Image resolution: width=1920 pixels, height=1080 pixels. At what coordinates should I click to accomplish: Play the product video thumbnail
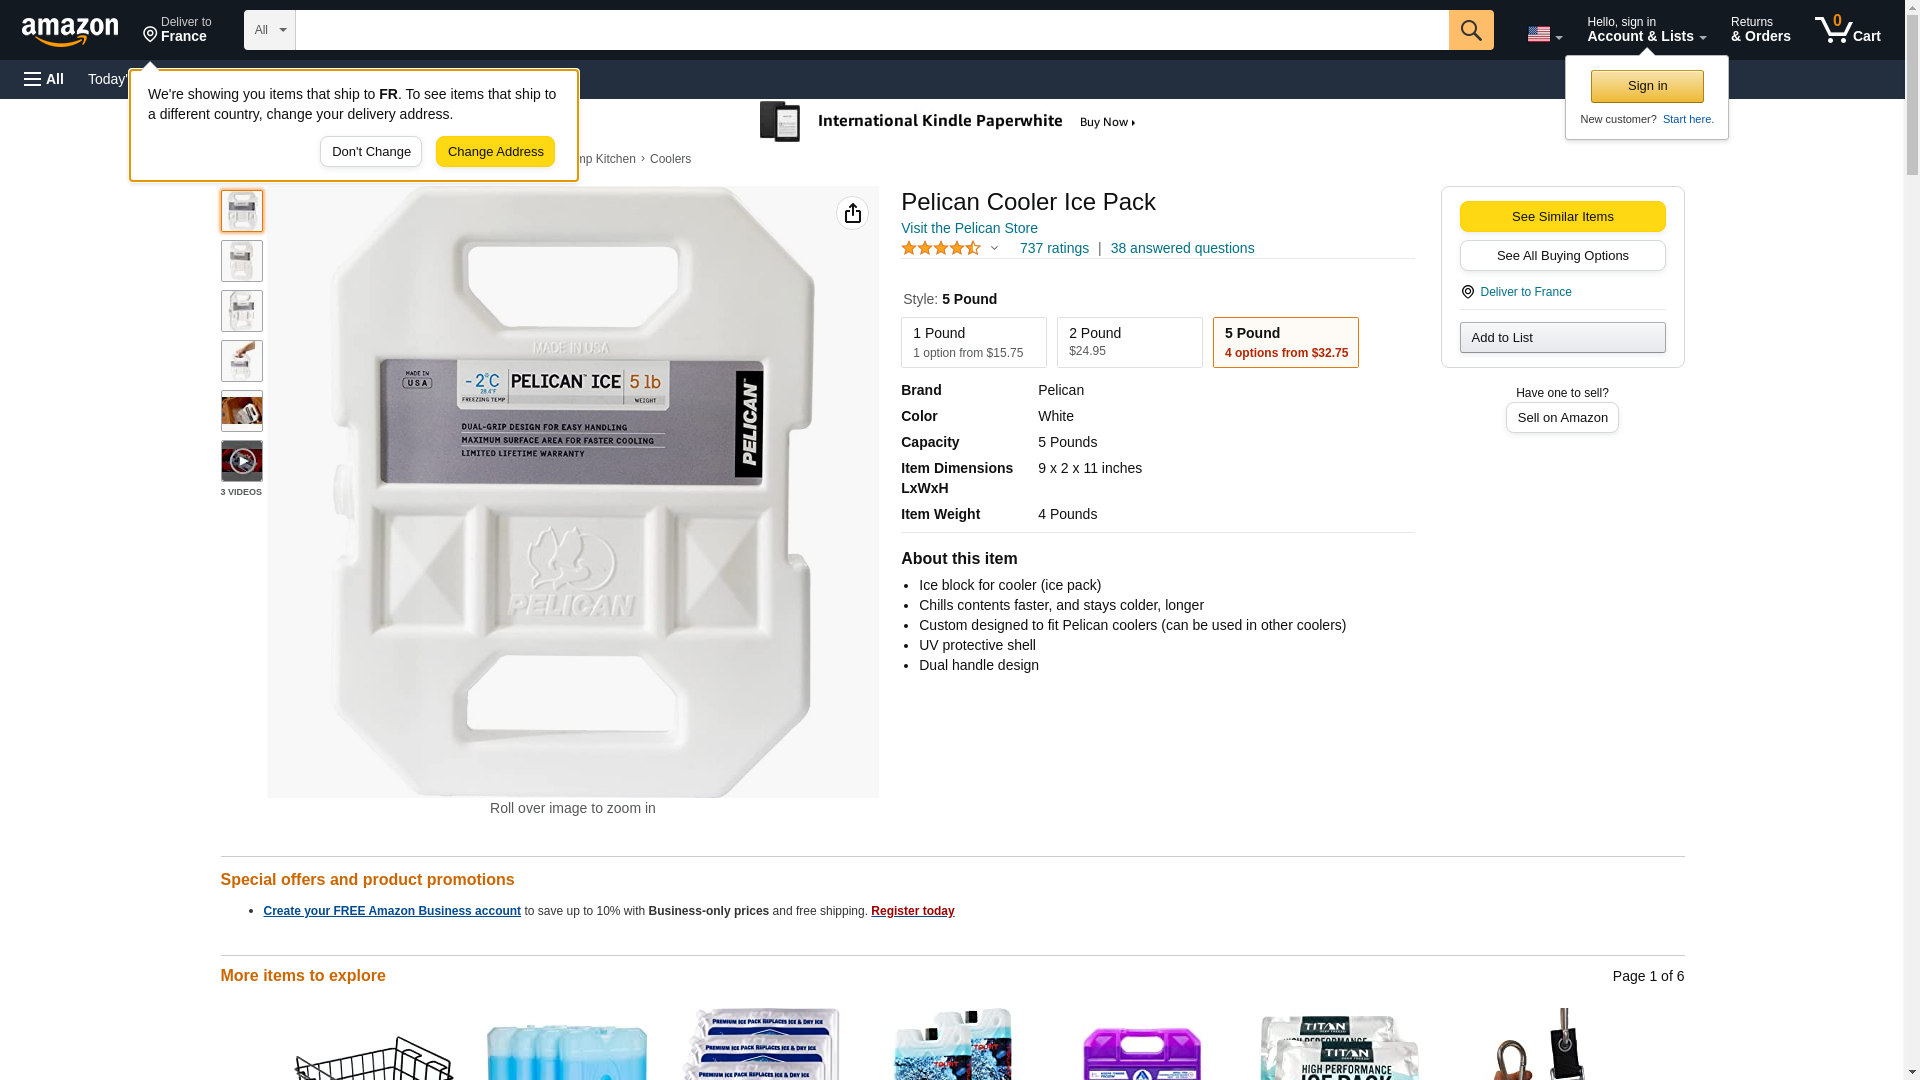pos(241,461)
